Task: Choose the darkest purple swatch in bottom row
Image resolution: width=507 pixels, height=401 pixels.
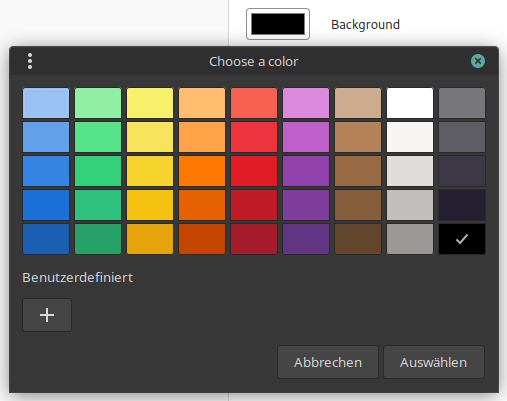Action: [x=306, y=239]
